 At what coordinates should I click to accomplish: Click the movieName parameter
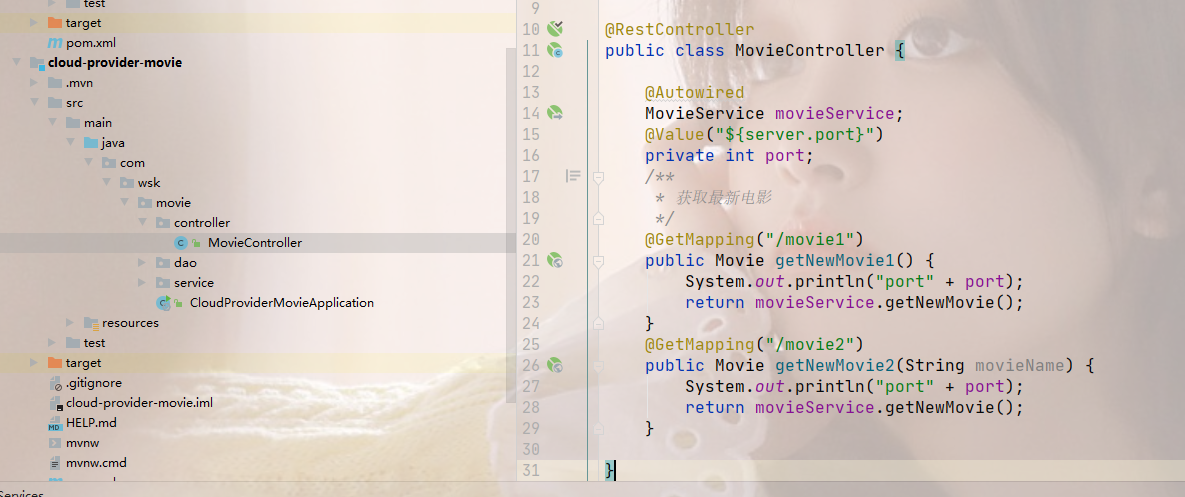coord(1019,366)
